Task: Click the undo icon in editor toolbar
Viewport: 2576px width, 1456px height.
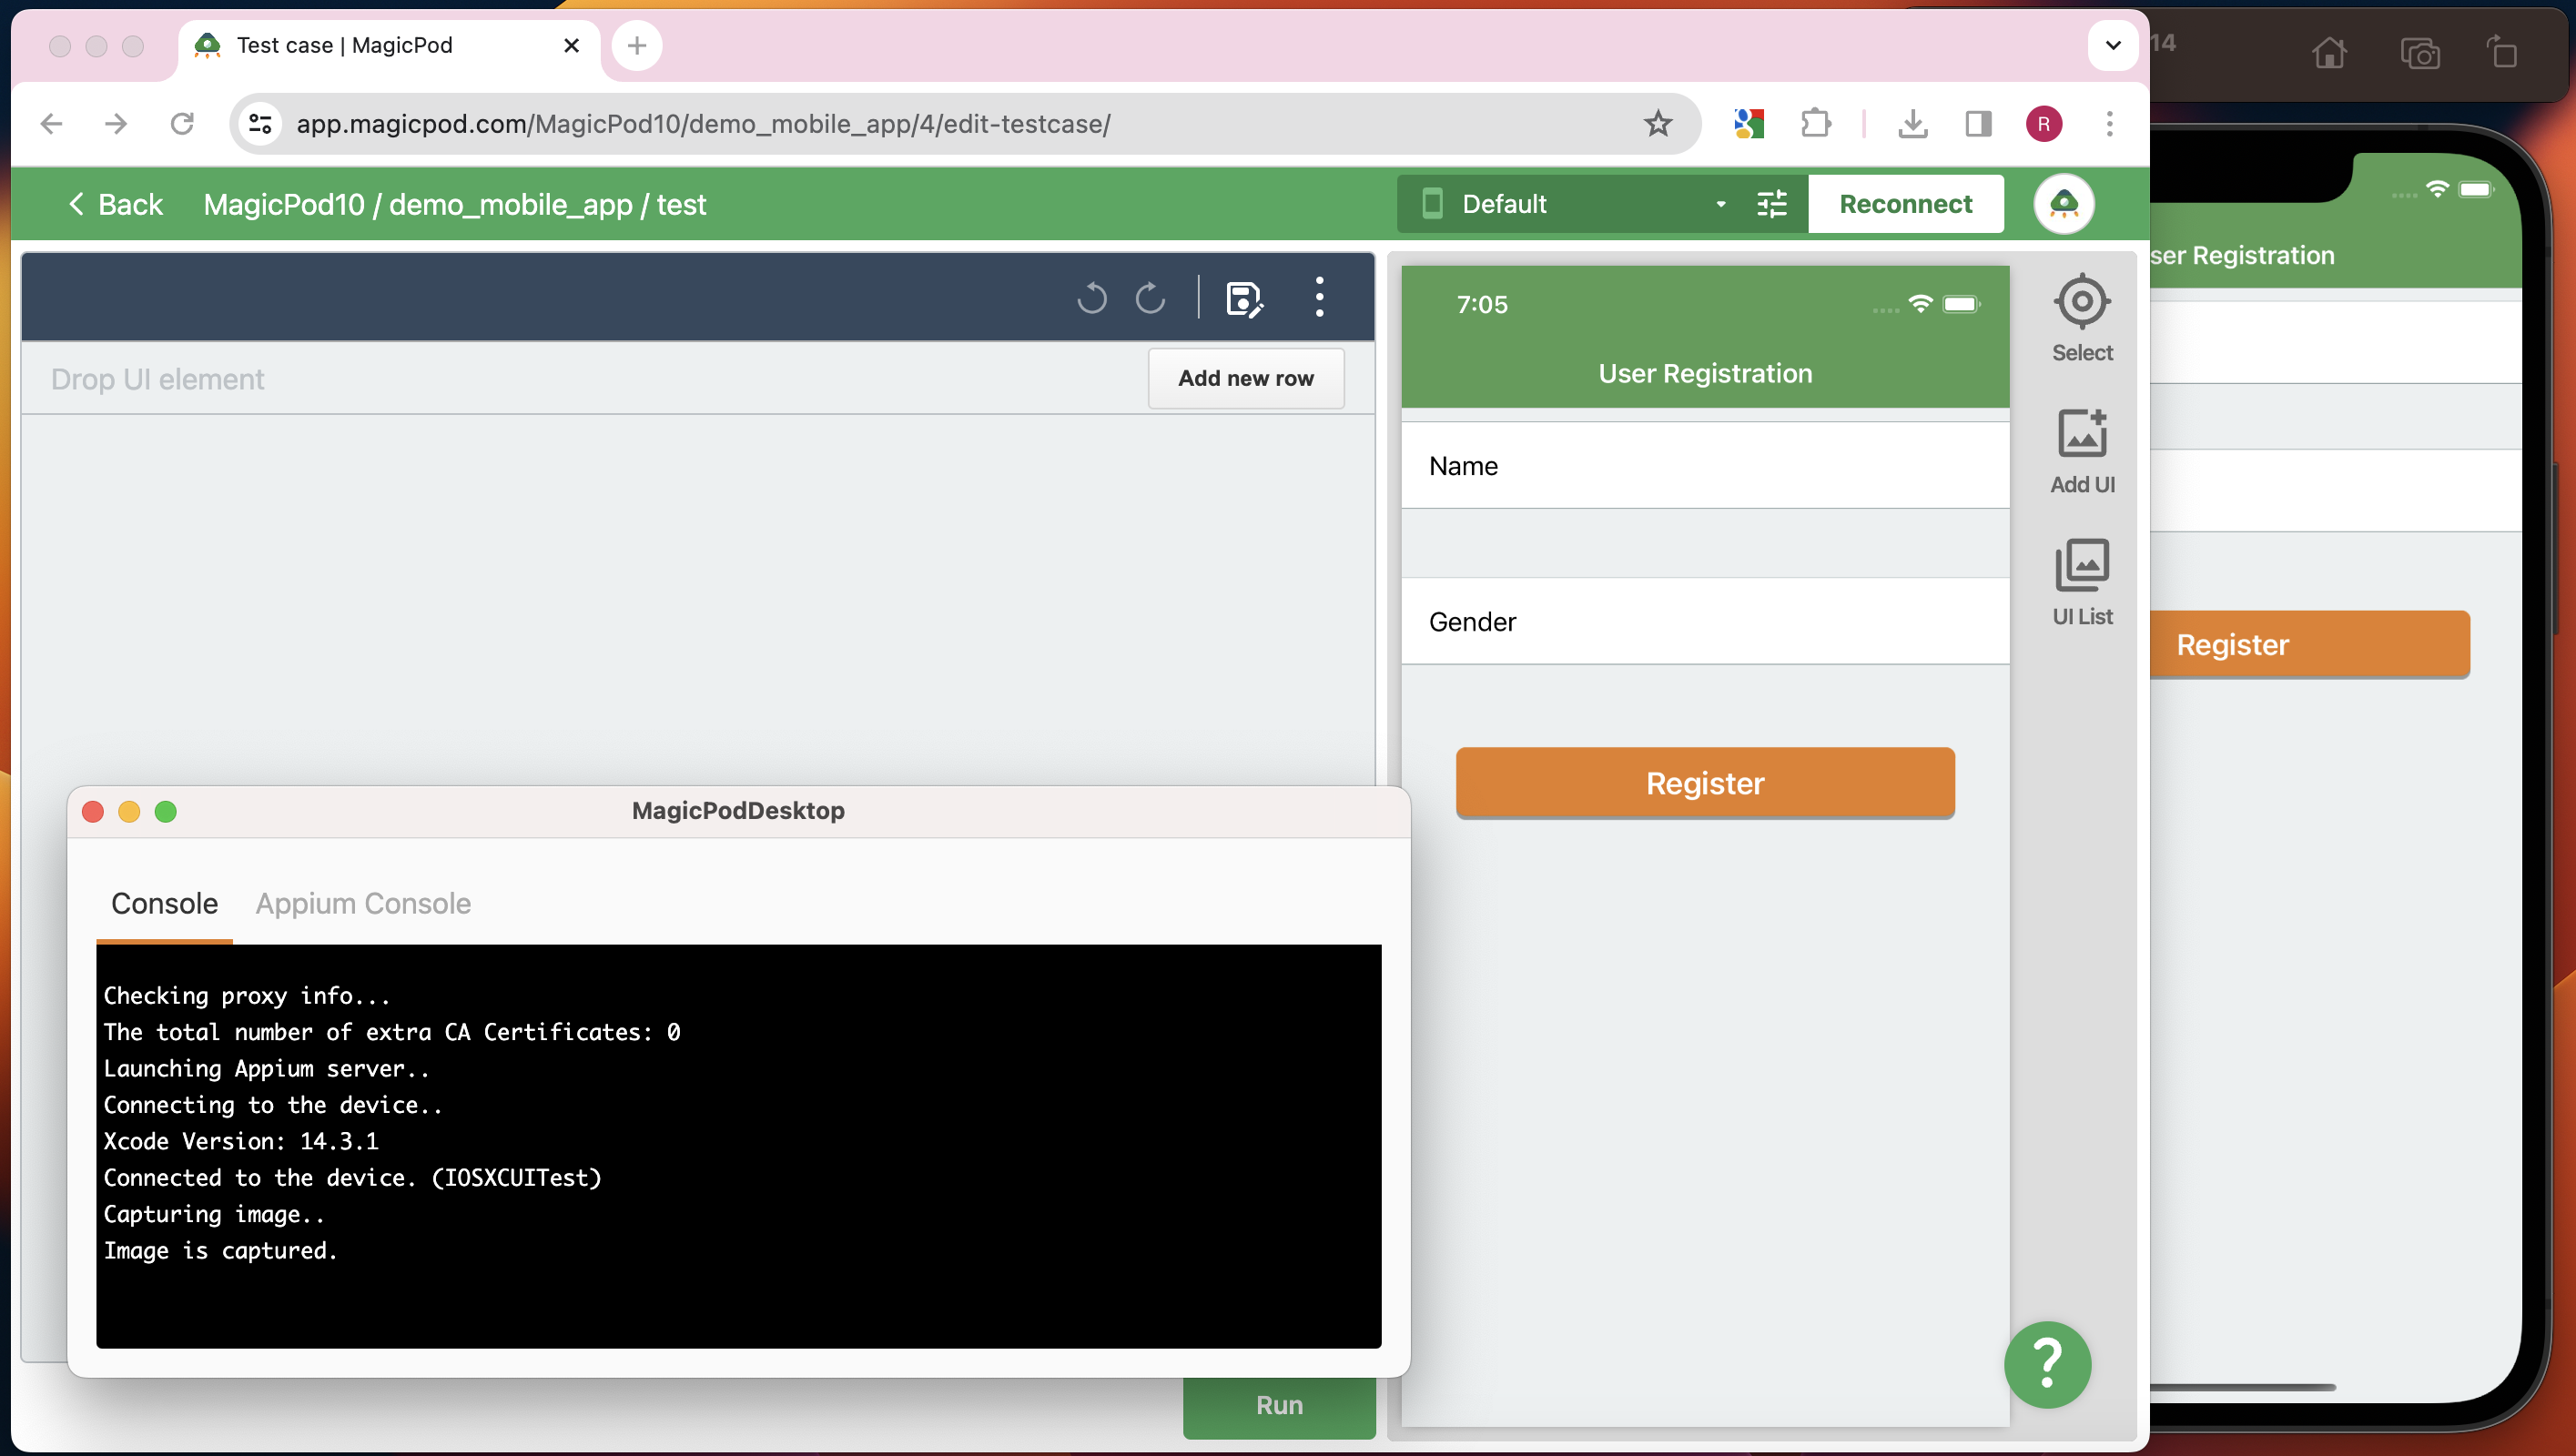Action: (x=1092, y=297)
